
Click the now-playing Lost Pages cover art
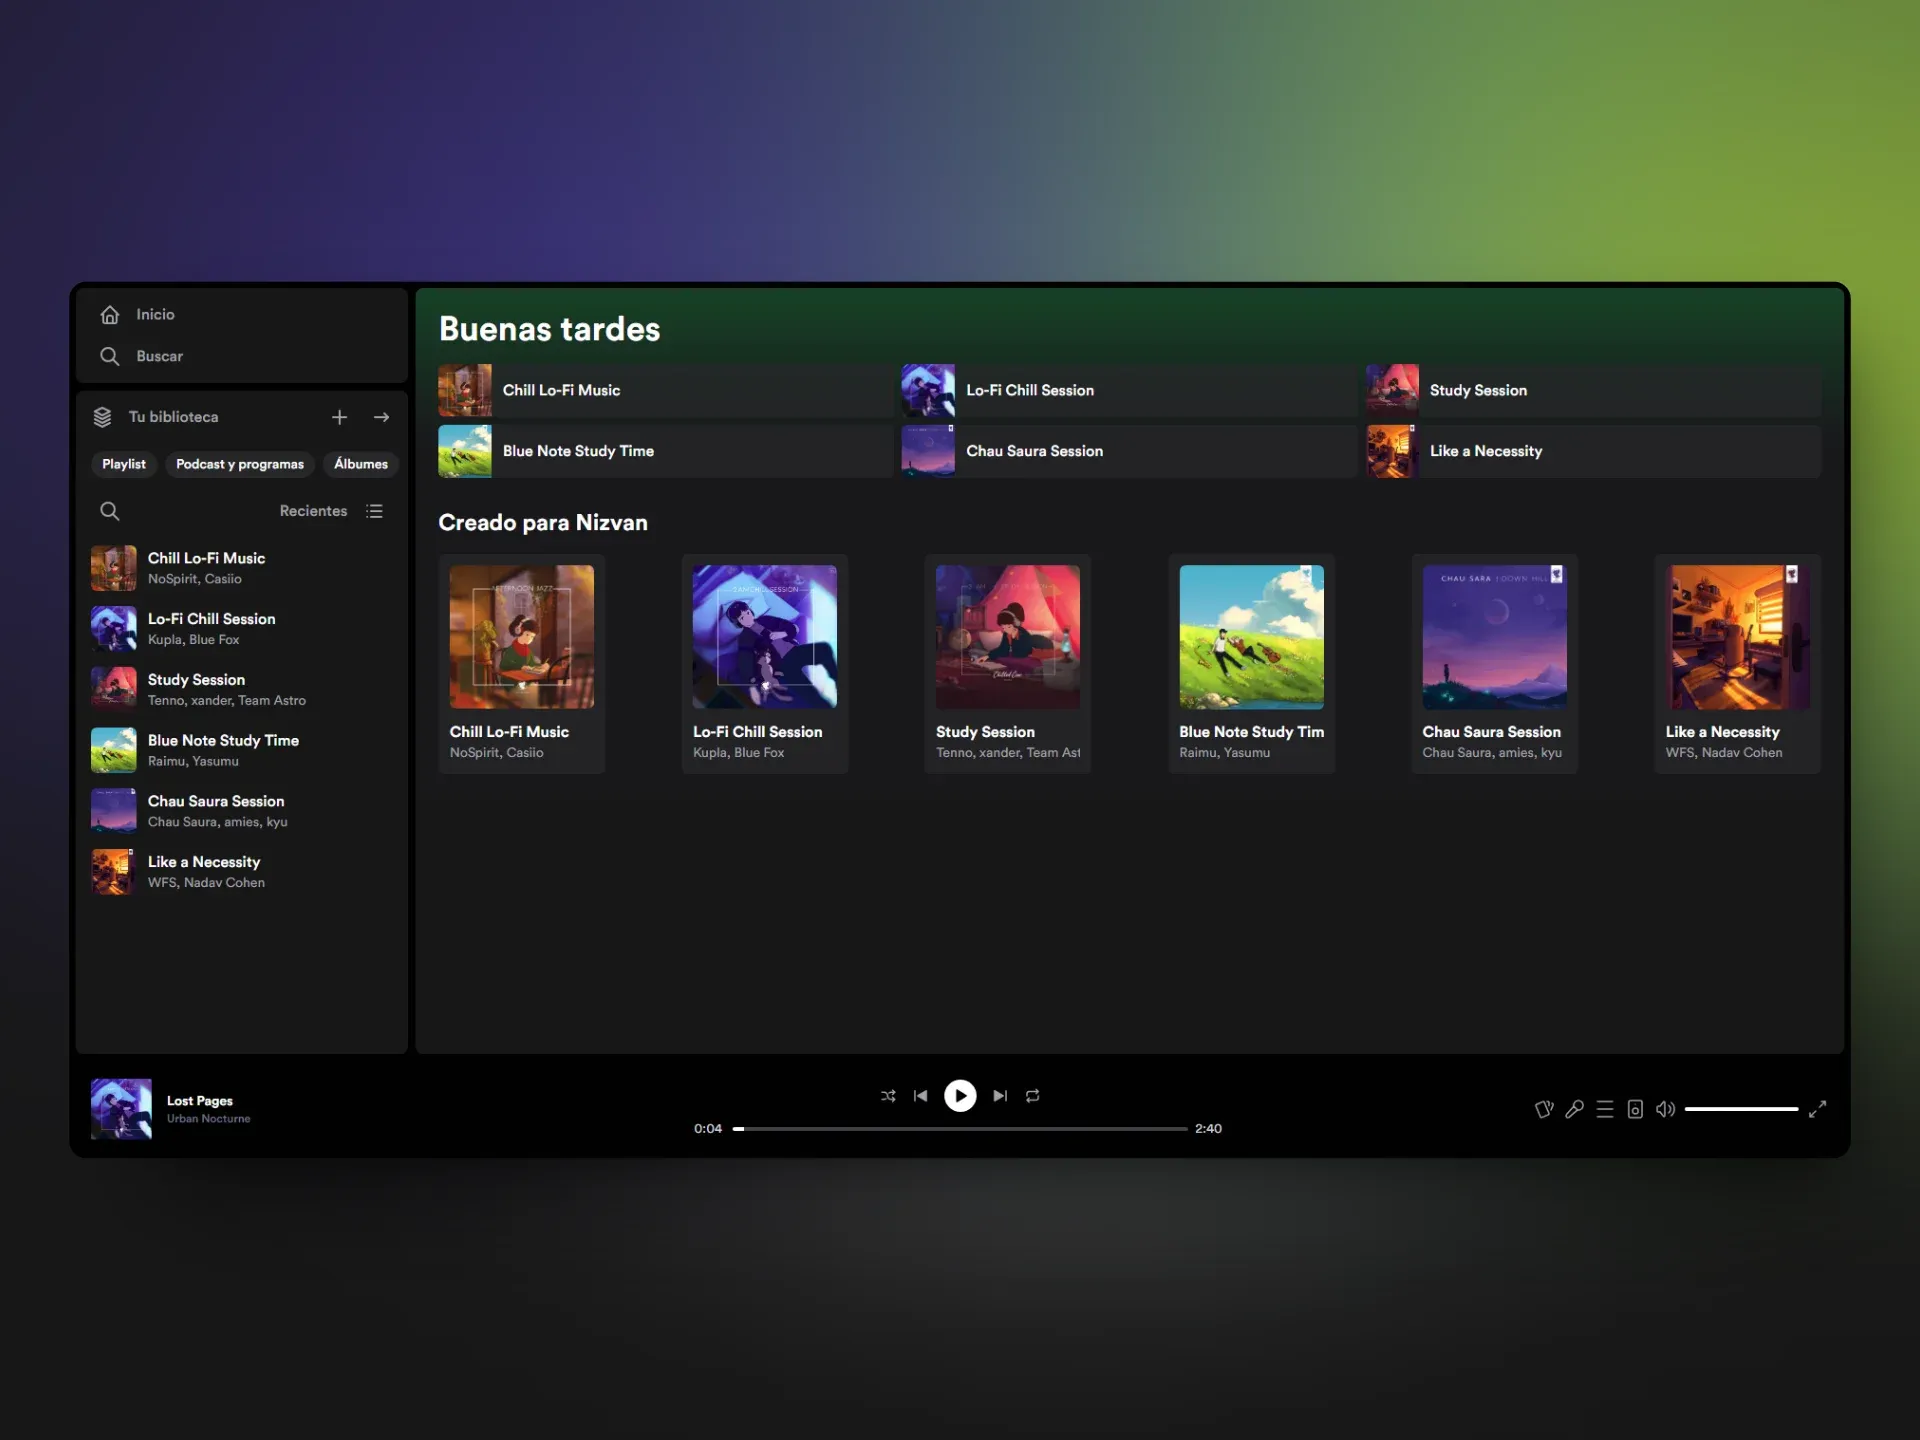pyautogui.click(x=121, y=1108)
